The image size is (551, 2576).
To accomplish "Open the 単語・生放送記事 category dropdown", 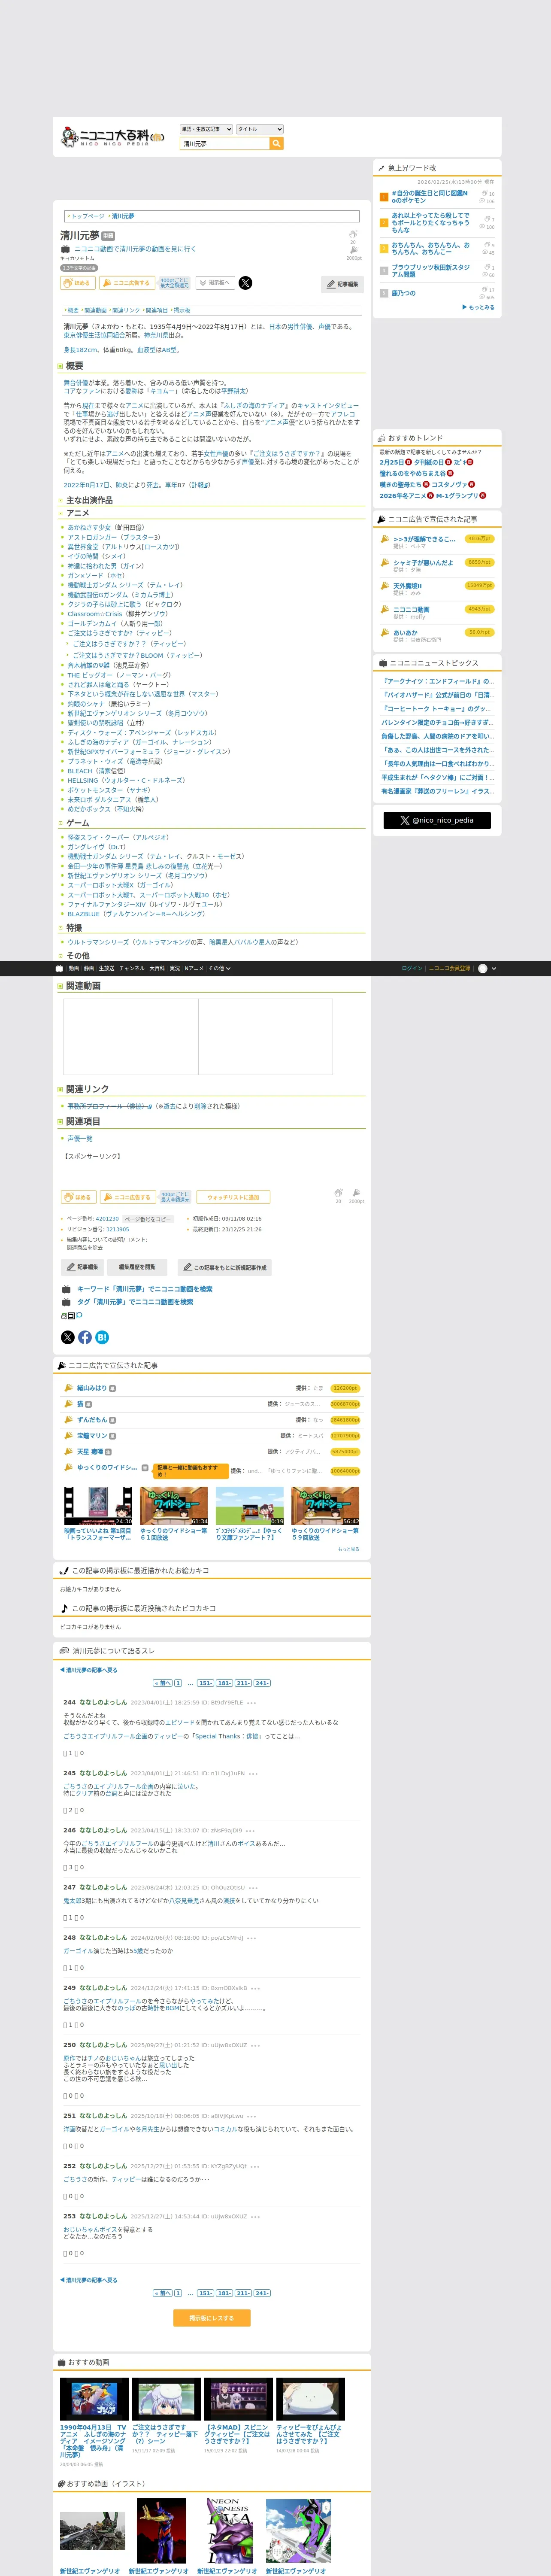I will [206, 129].
